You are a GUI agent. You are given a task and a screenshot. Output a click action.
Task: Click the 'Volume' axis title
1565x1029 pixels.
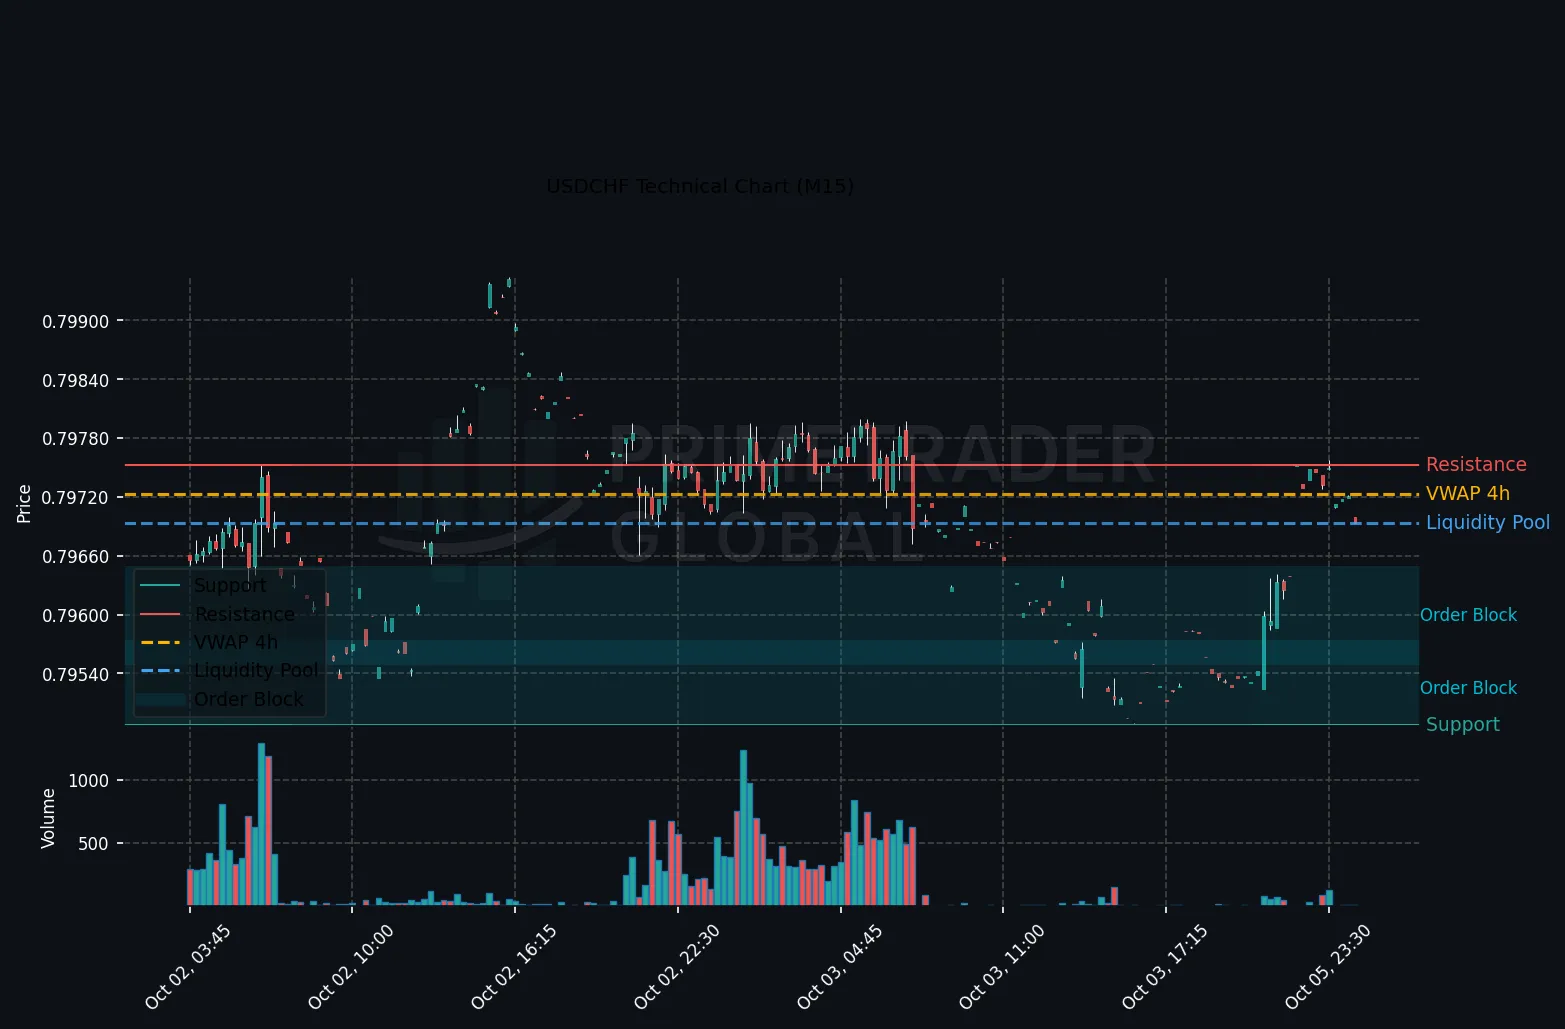point(48,818)
